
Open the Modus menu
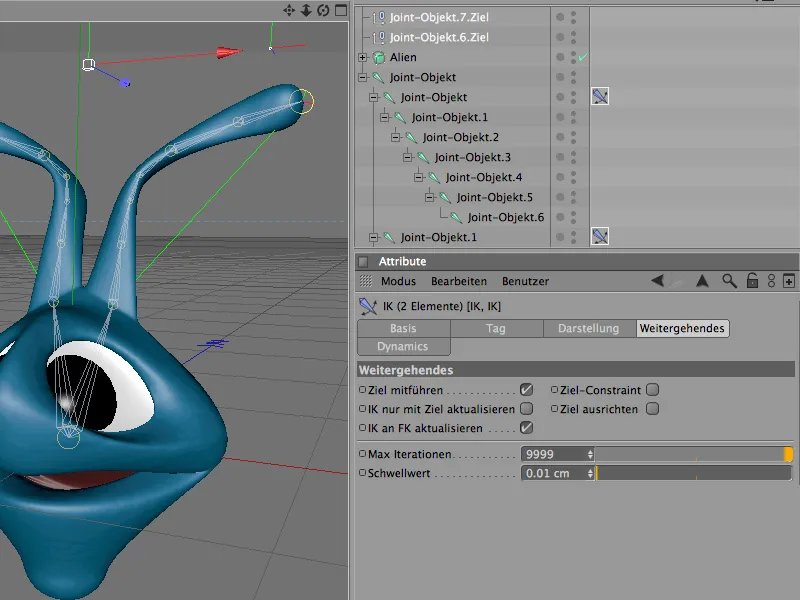click(398, 281)
